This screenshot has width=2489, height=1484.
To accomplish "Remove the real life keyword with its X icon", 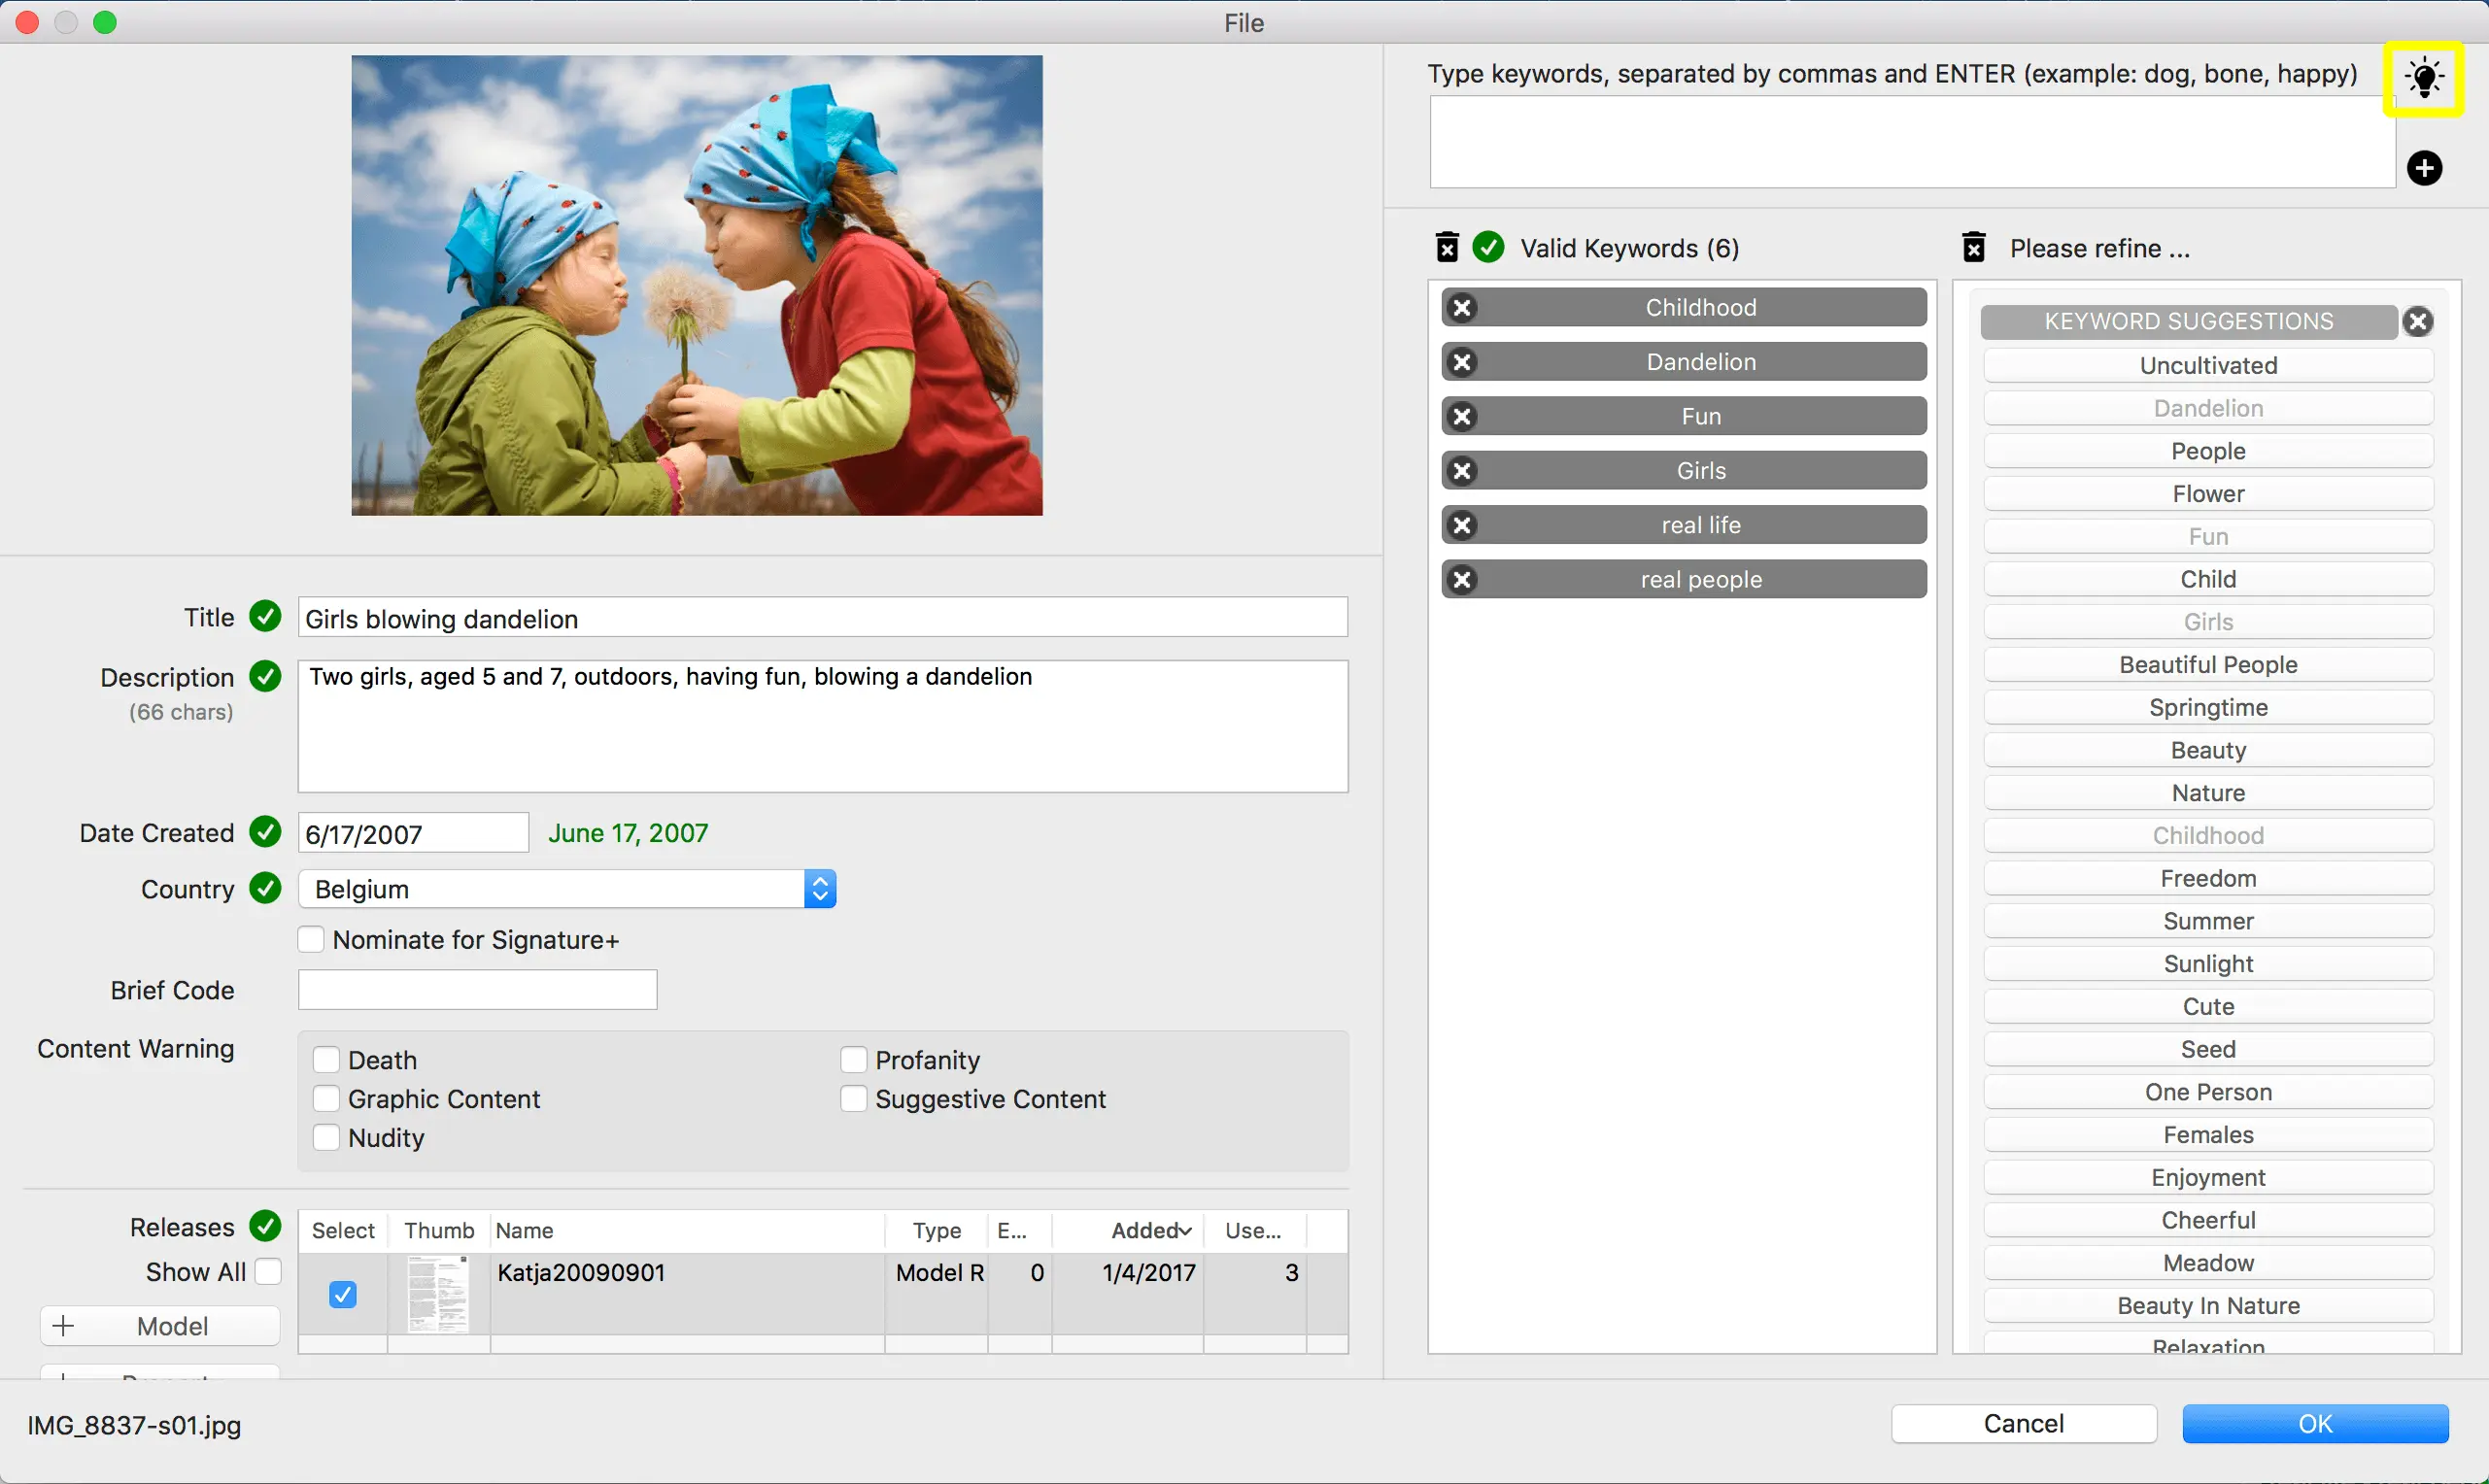I will click(x=1462, y=525).
